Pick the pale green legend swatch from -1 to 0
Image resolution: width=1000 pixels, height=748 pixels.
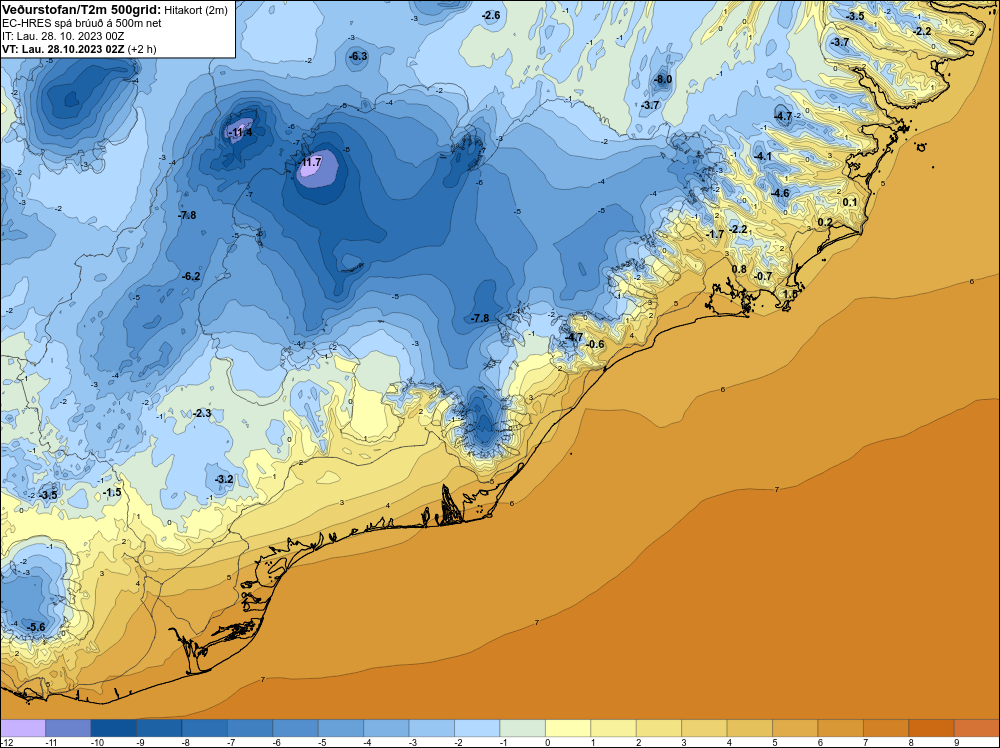pyautogui.click(x=523, y=728)
